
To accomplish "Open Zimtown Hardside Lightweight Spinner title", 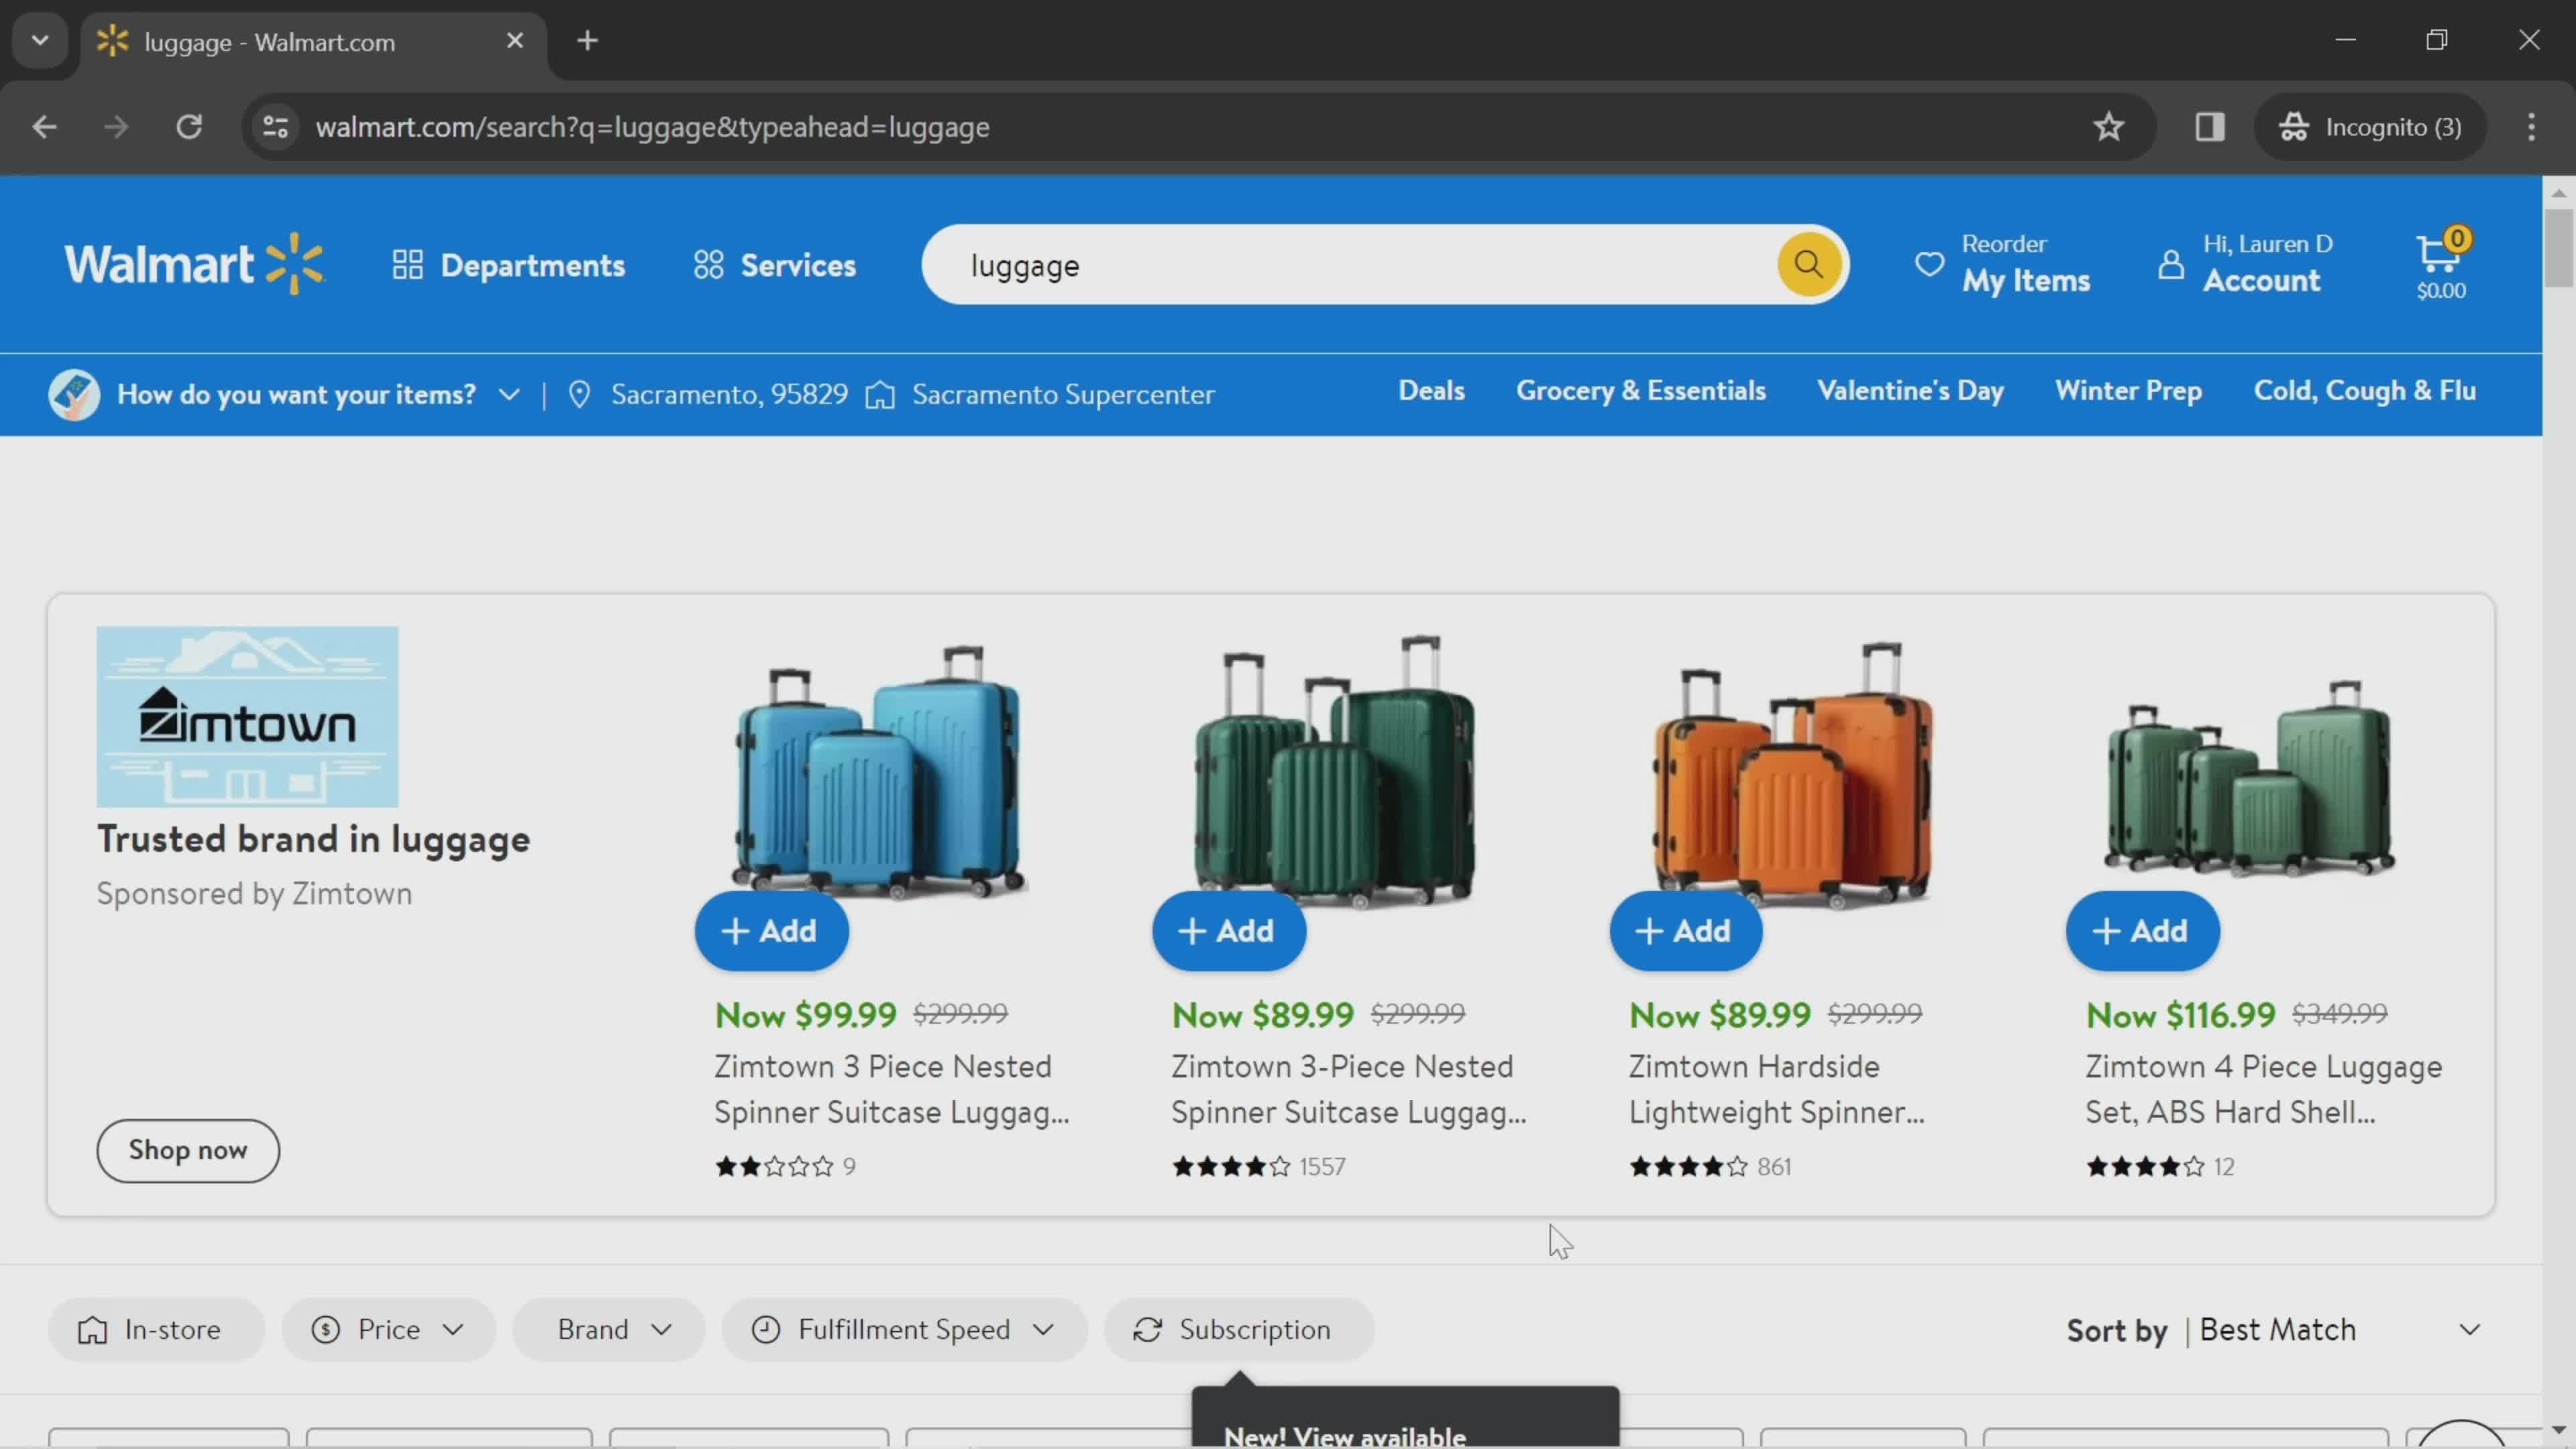I will tap(1776, 1089).
